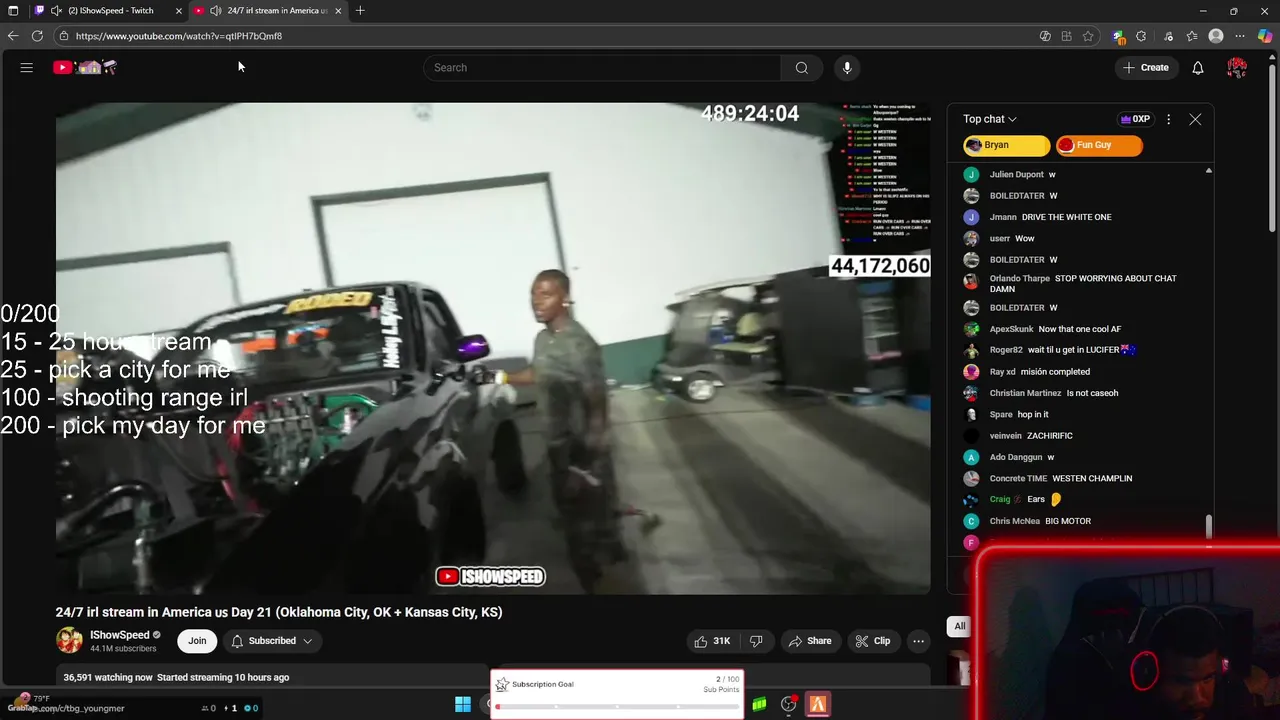Click chat author ApexSkunk

click(1012, 329)
